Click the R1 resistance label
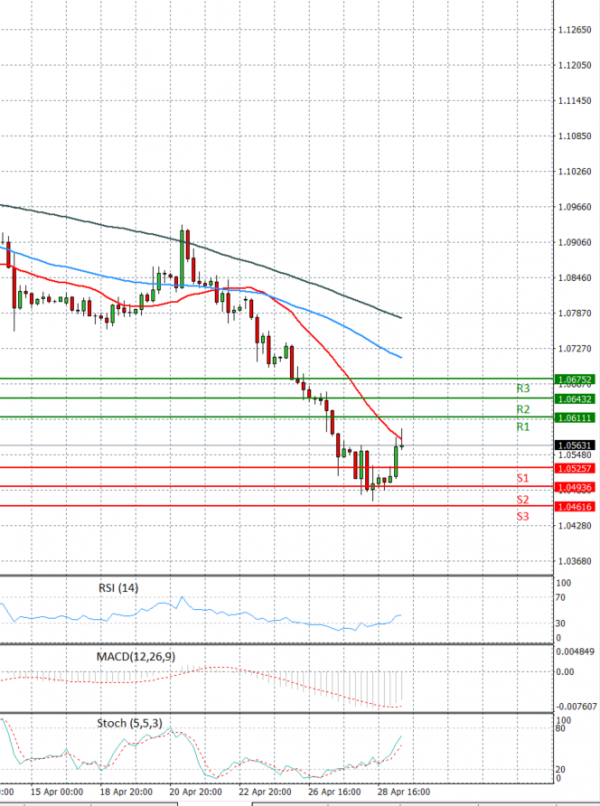Viewport: 600px width, 806px height. (522, 427)
